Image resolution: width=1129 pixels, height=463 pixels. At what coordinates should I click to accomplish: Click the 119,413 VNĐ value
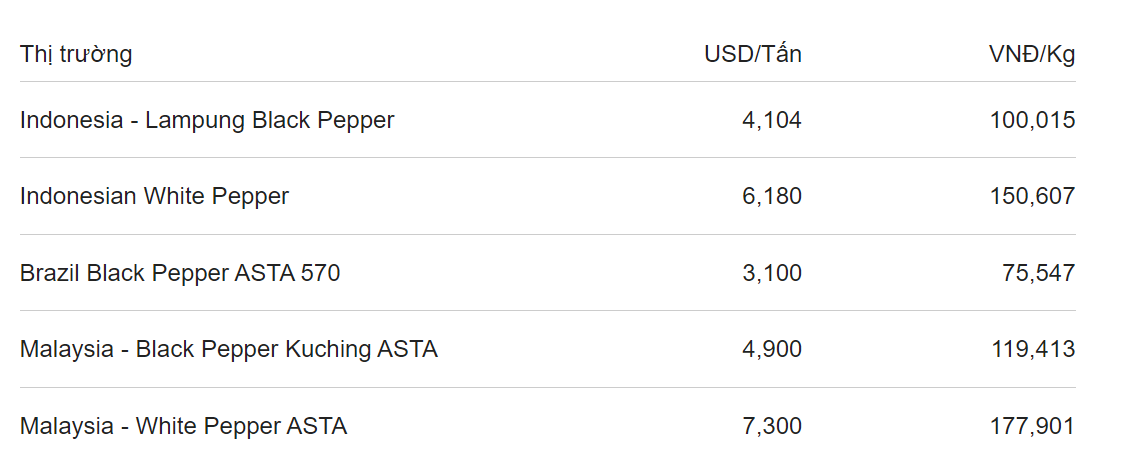[1033, 349]
